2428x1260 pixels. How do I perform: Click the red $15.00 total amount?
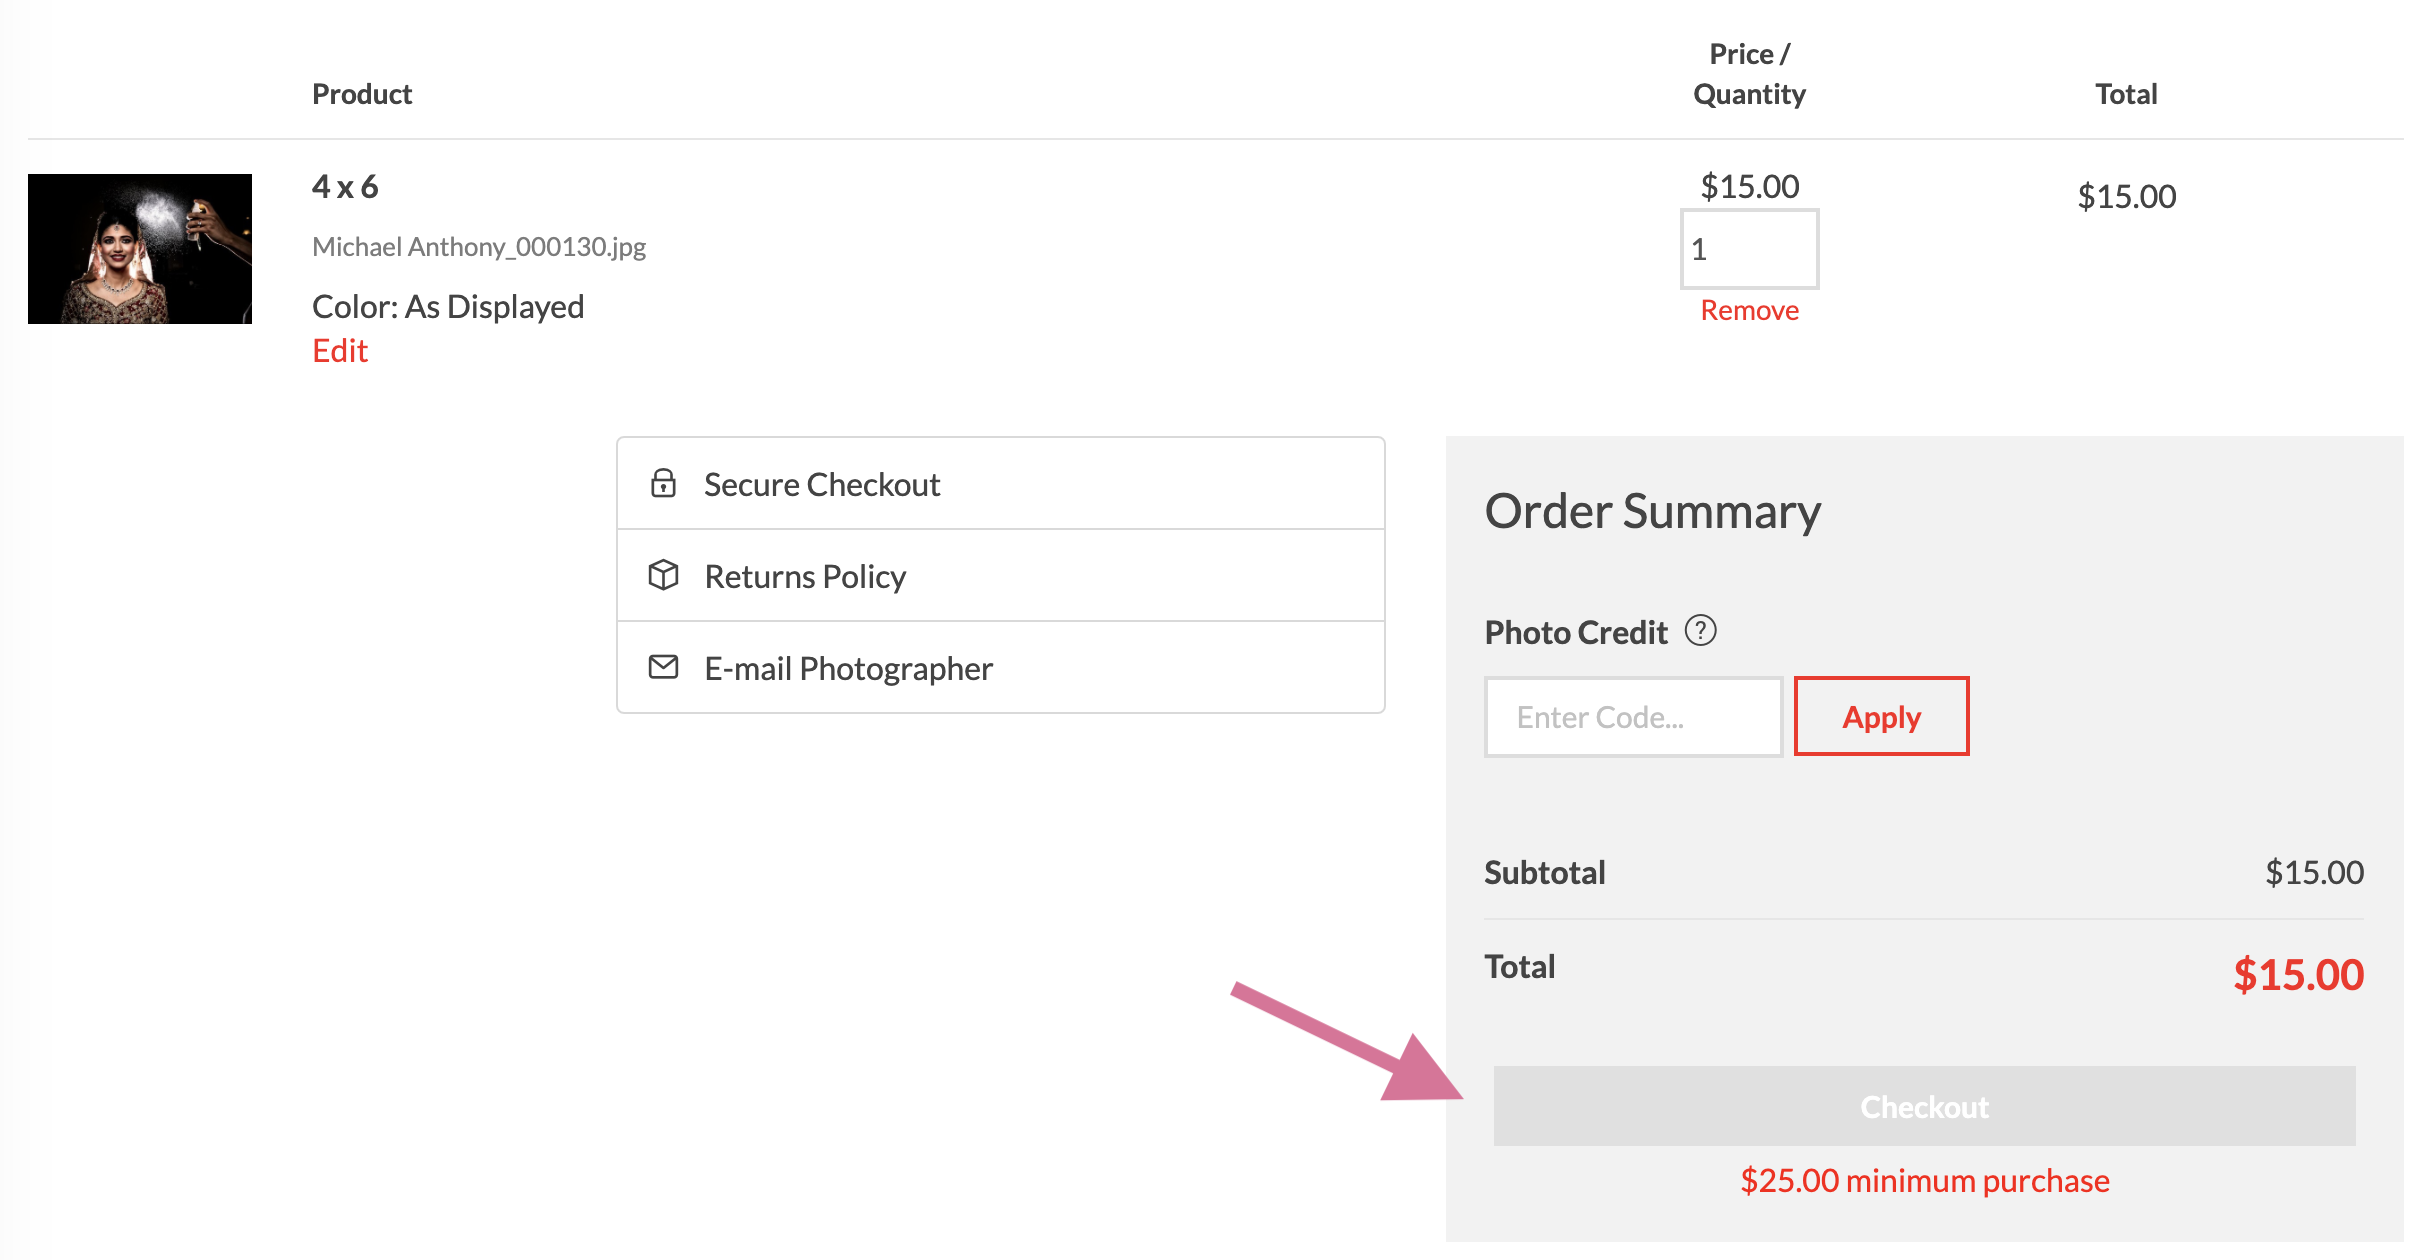2298,974
